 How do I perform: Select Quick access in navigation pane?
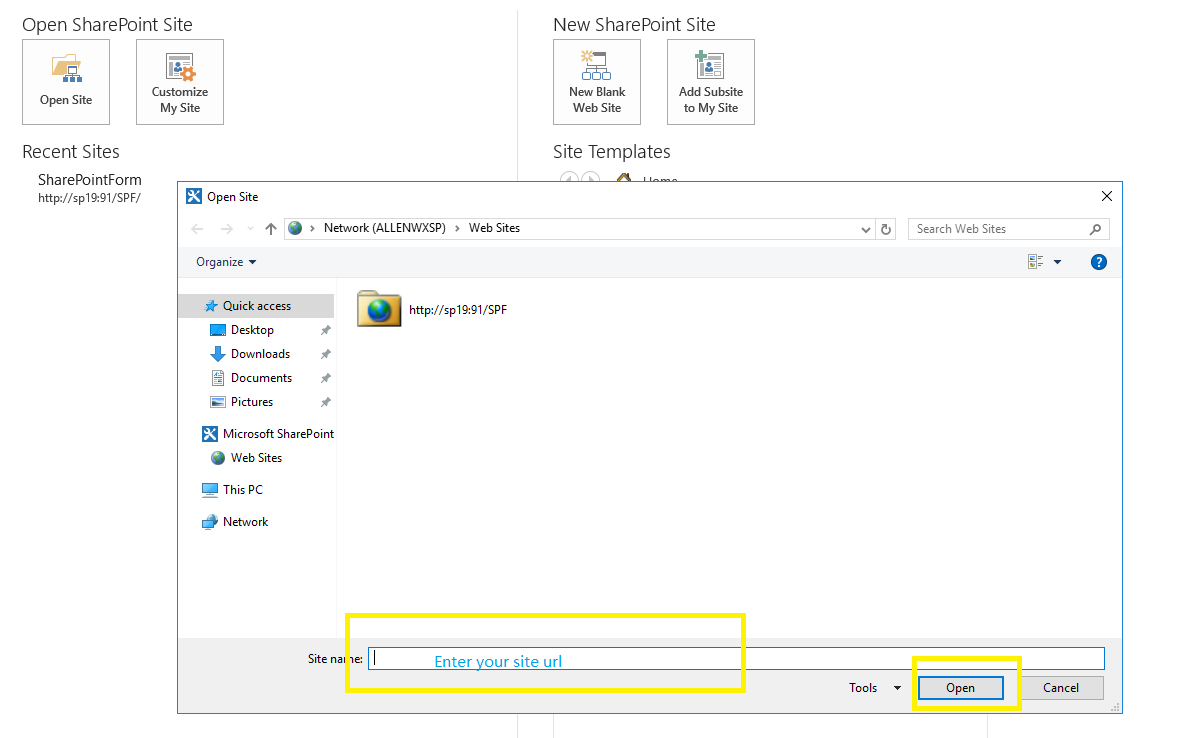point(257,306)
